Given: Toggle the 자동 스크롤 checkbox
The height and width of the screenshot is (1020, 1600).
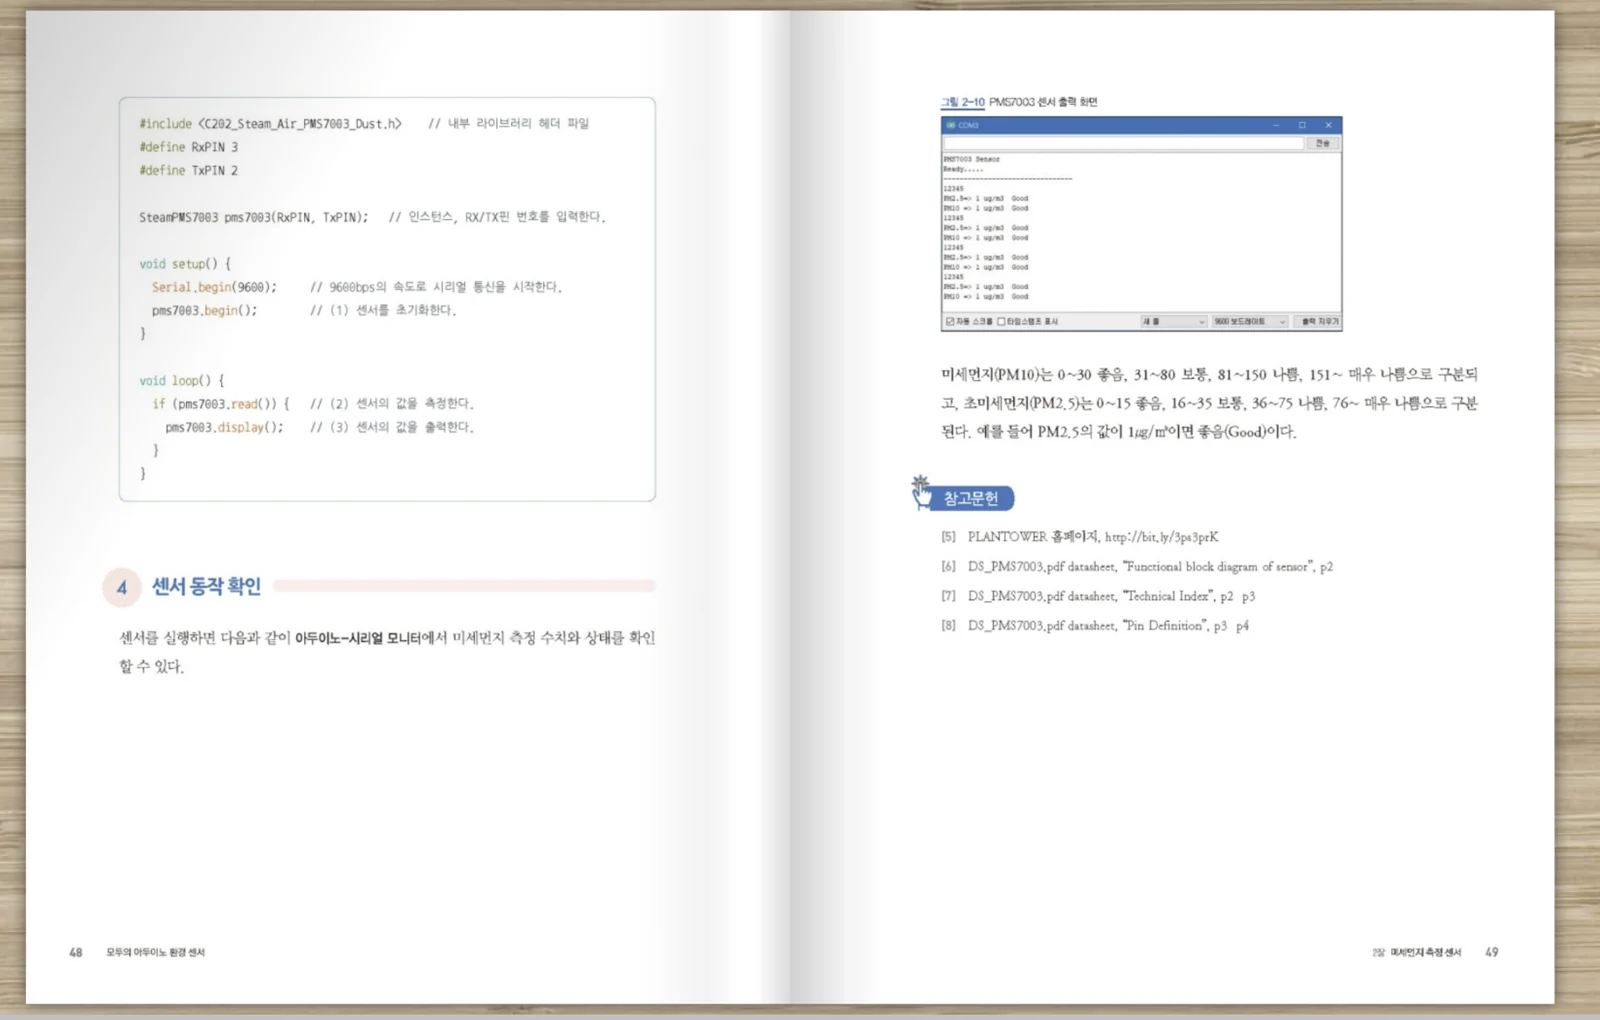Looking at the screenshot, I should (x=950, y=322).
